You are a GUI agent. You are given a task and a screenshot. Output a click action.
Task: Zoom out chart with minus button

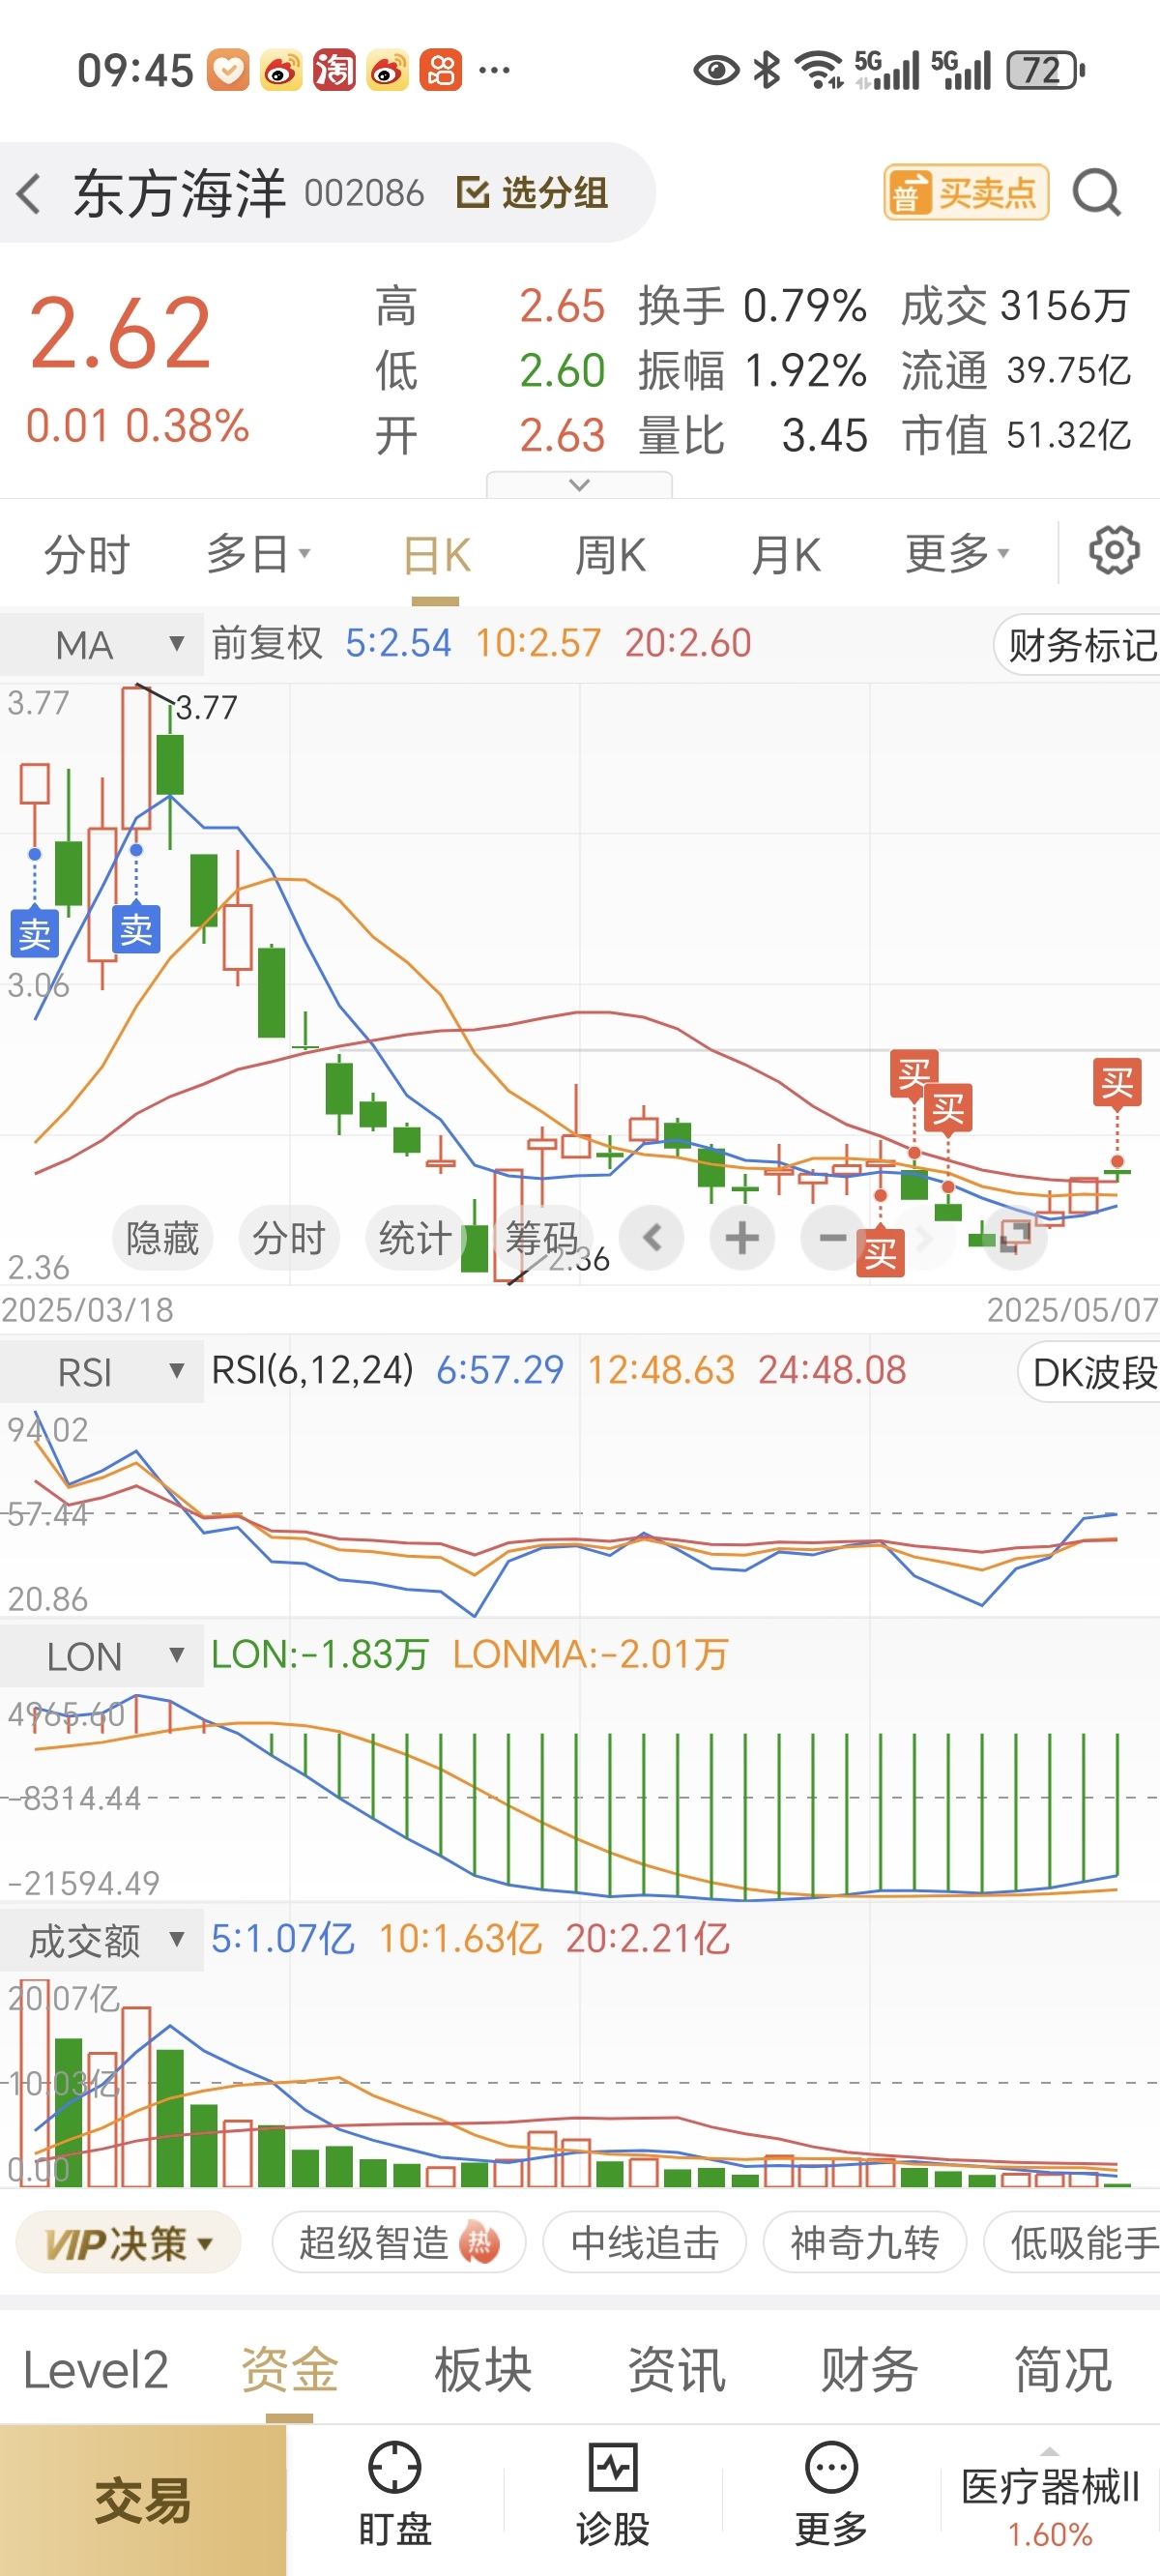pos(832,1238)
